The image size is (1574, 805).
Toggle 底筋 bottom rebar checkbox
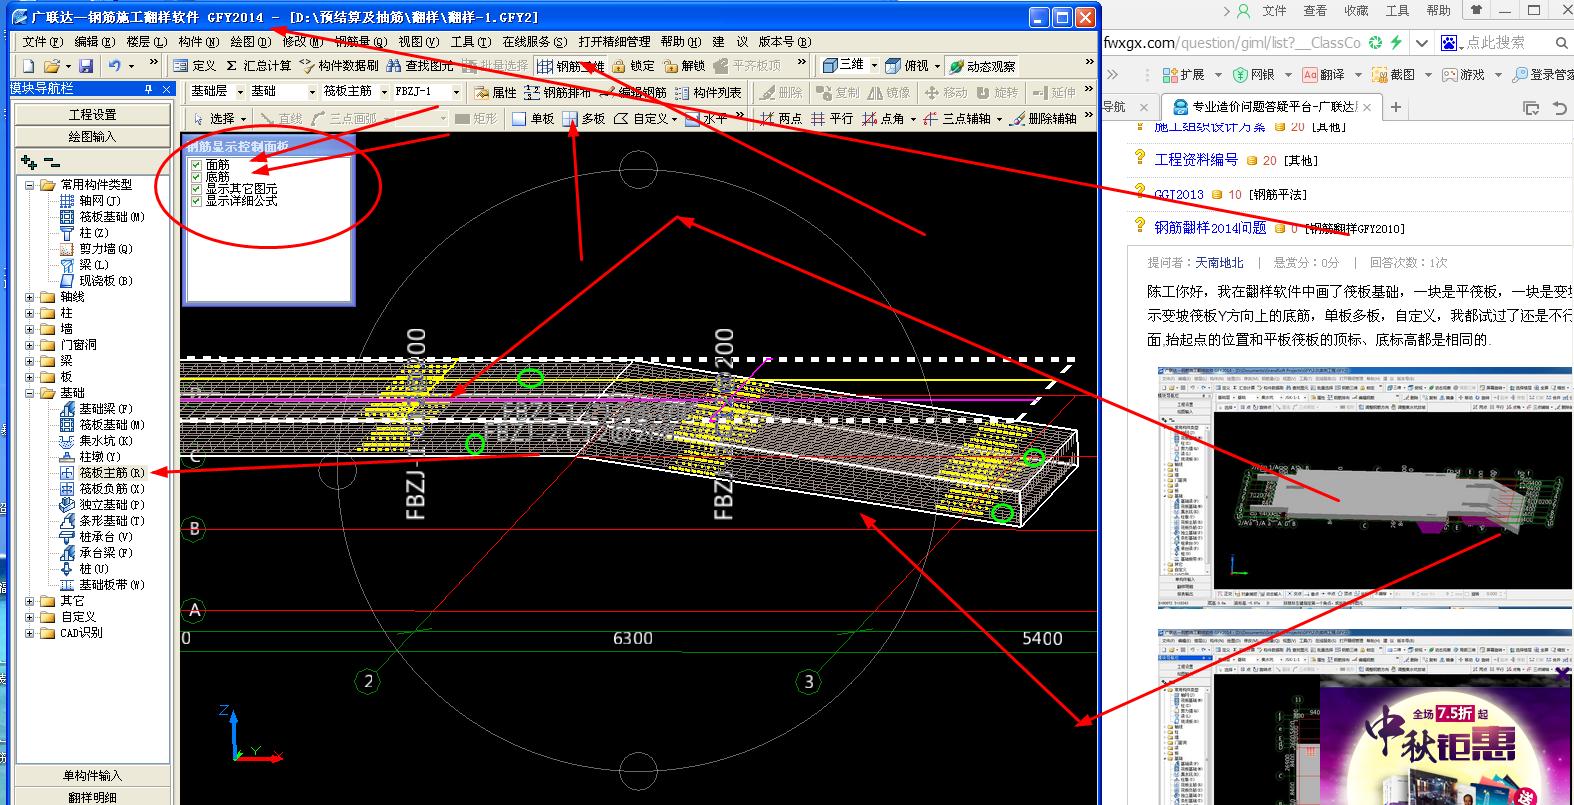(x=196, y=177)
